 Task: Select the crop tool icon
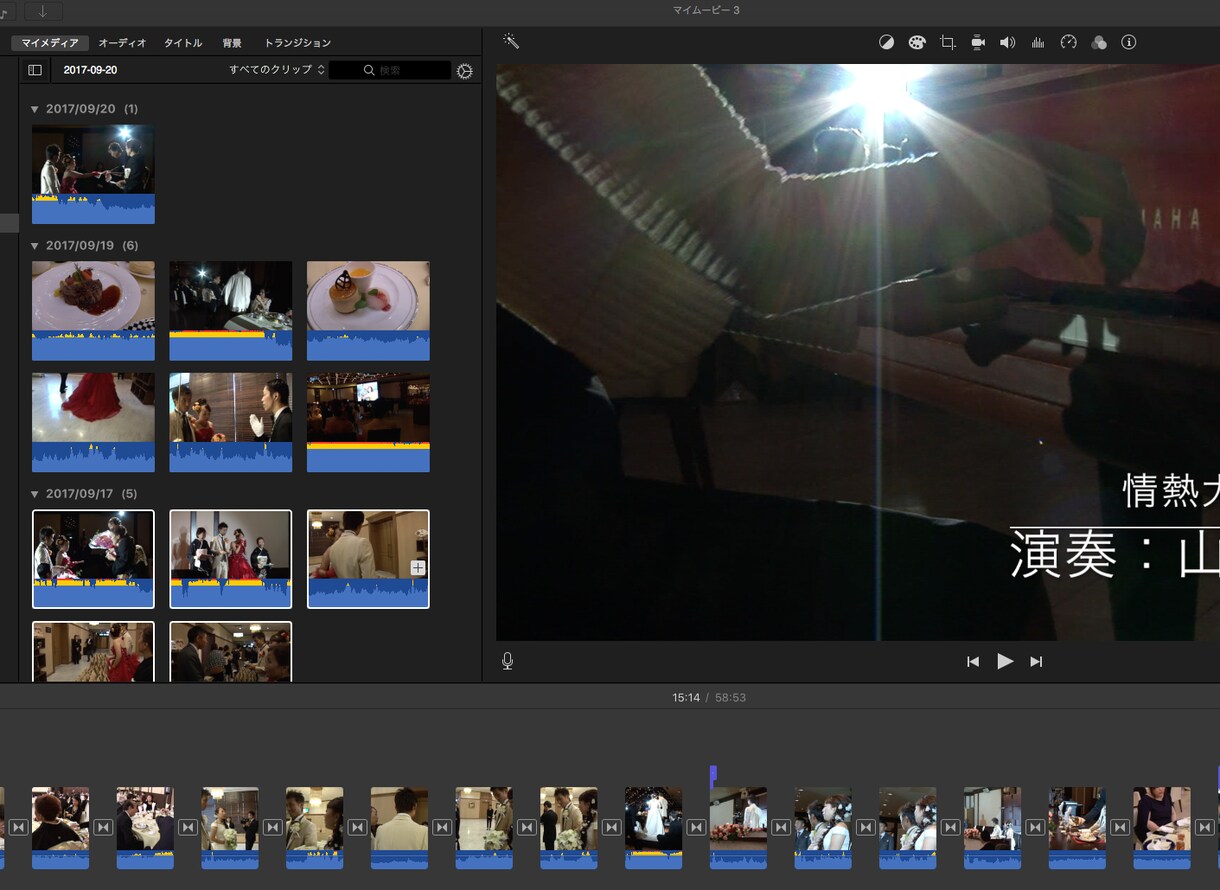[948, 42]
